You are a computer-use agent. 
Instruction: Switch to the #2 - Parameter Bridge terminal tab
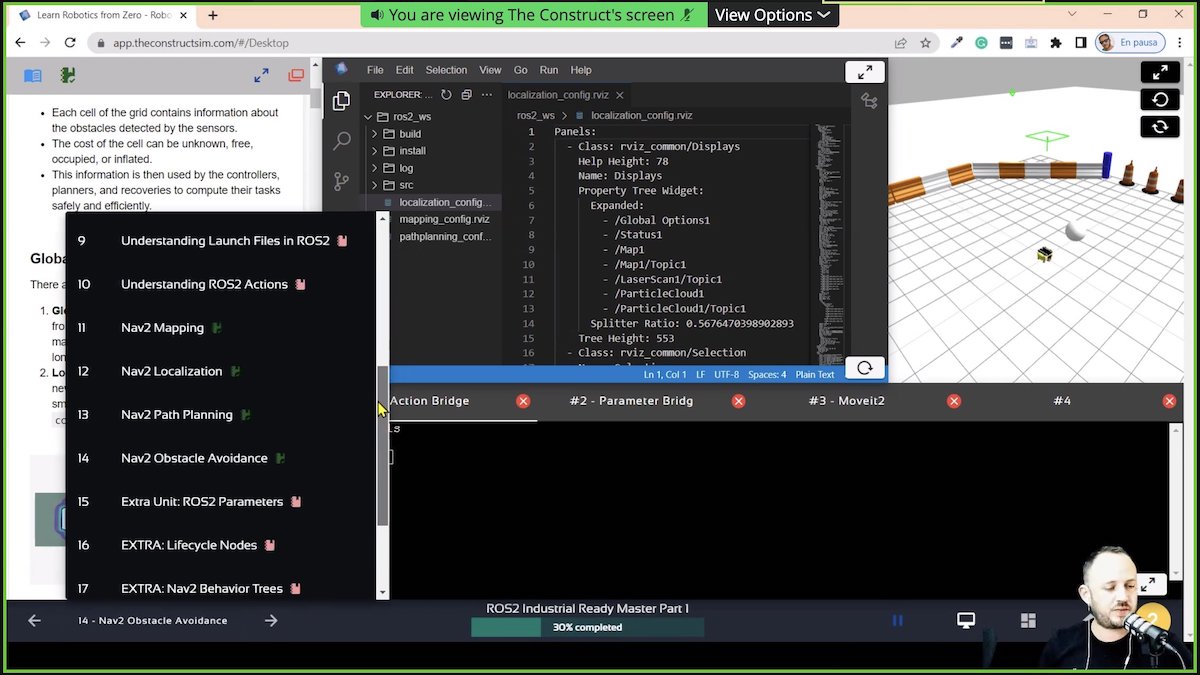[x=631, y=401]
